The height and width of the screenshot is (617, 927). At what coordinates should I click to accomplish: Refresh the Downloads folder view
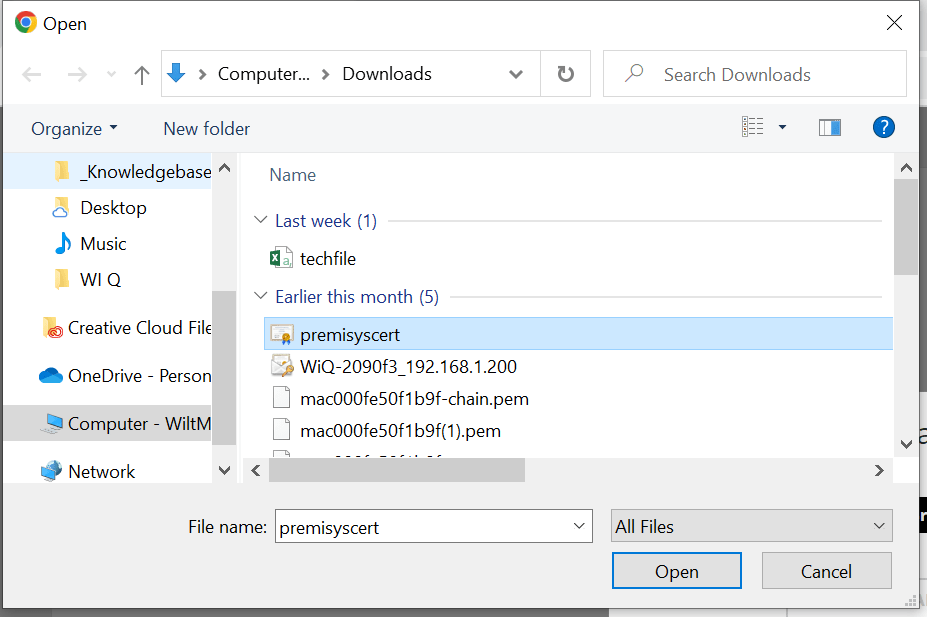[x=566, y=73]
